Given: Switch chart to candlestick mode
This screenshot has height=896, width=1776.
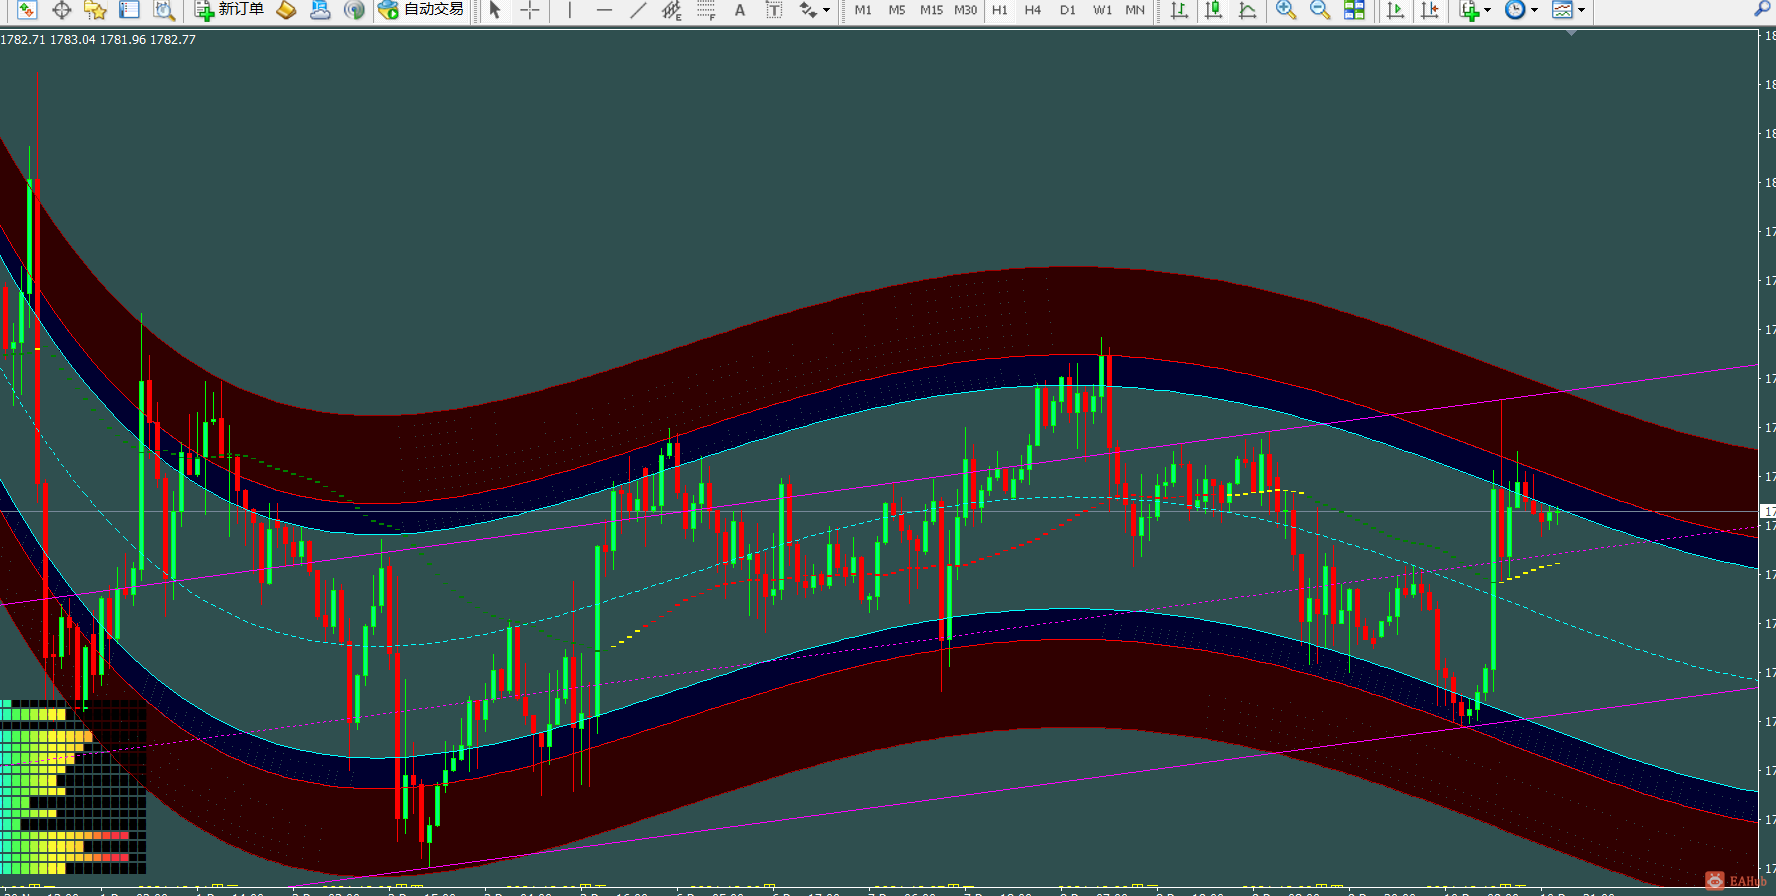Looking at the screenshot, I should pyautogui.click(x=1214, y=10).
